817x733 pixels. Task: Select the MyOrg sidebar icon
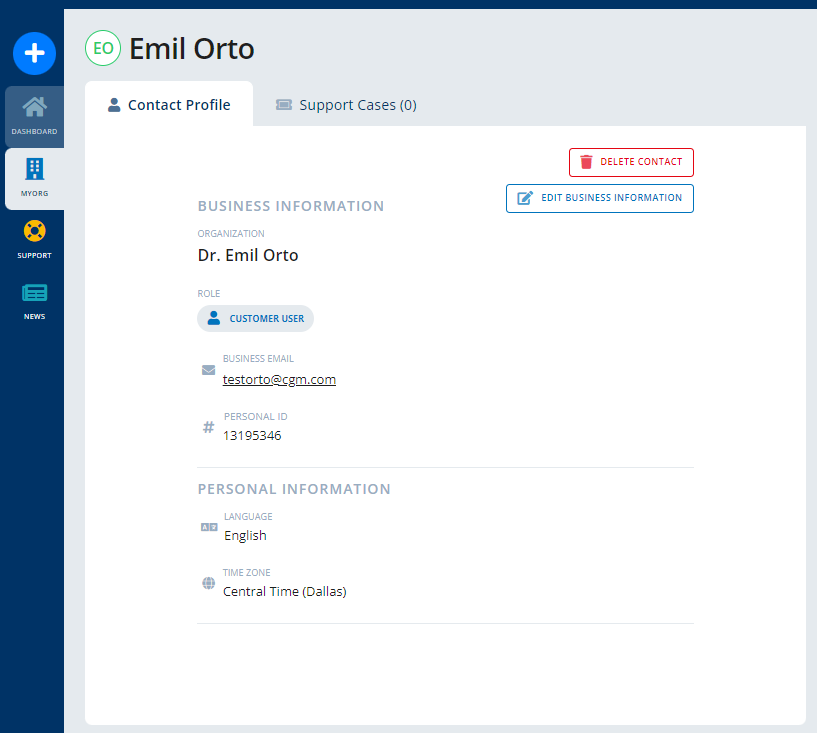pyautogui.click(x=33, y=173)
